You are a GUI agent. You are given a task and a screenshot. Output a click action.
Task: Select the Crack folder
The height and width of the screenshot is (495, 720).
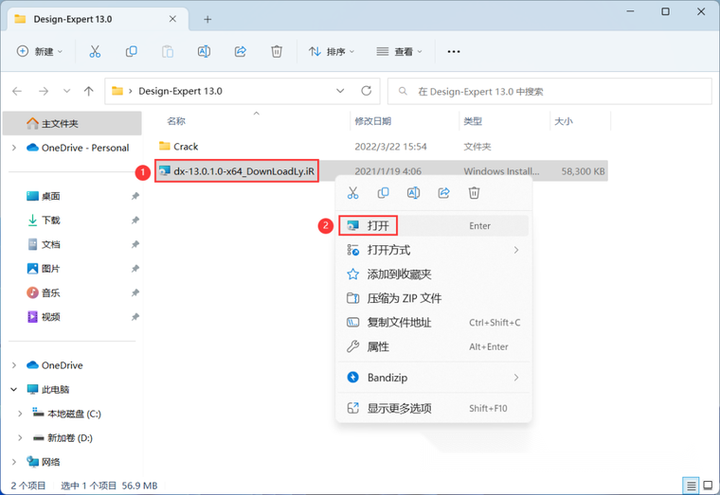point(186,146)
